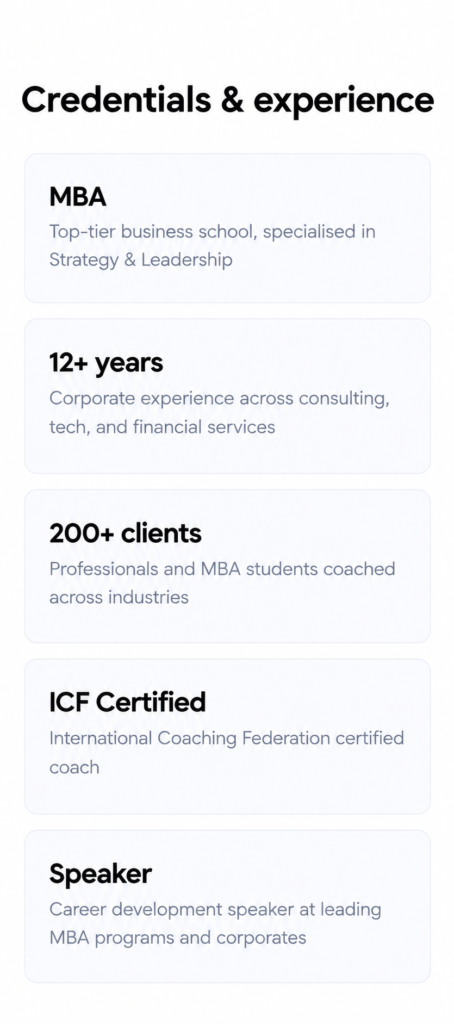Click the Credentials & experience heading

(227, 101)
